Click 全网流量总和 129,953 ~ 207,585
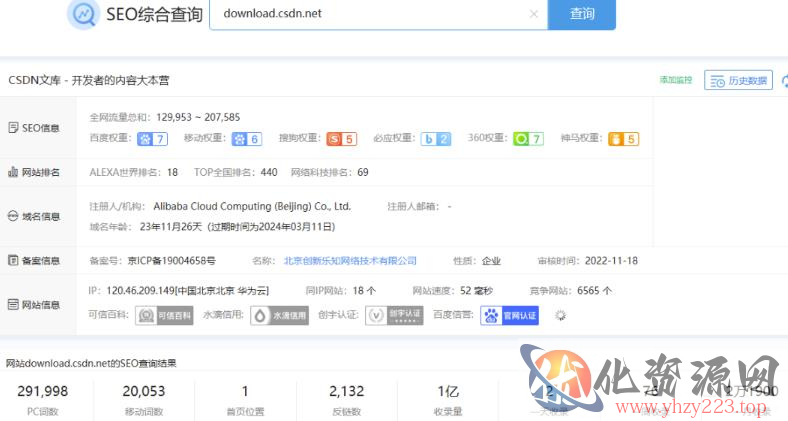 pyautogui.click(x=198, y=117)
